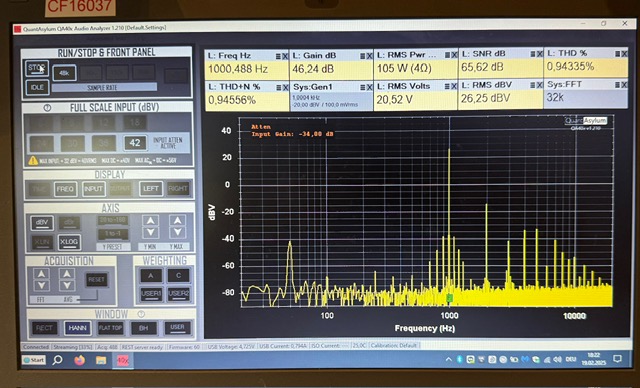Screen dimensions: 640x388
Task: Open settings menu on Sys:Gen1 tile
Action: 363,87
